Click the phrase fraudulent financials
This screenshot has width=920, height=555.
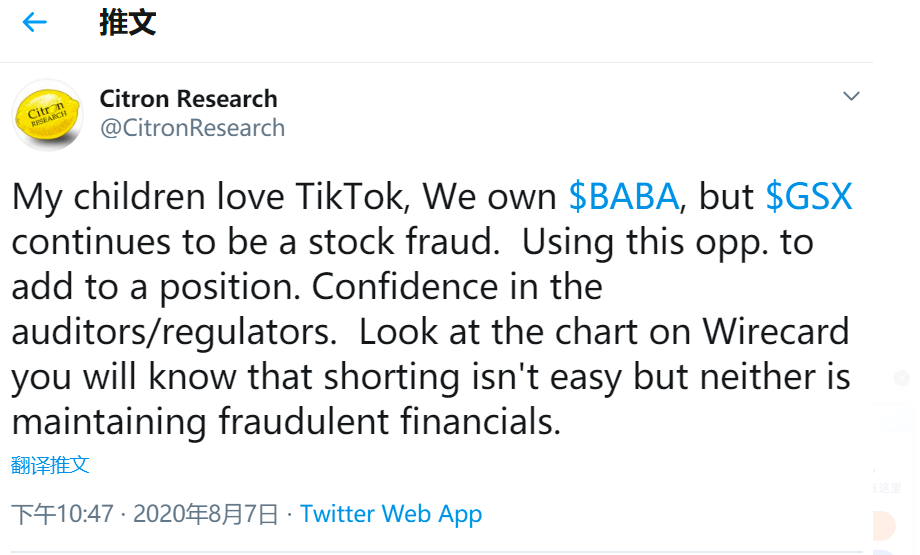(x=388, y=422)
